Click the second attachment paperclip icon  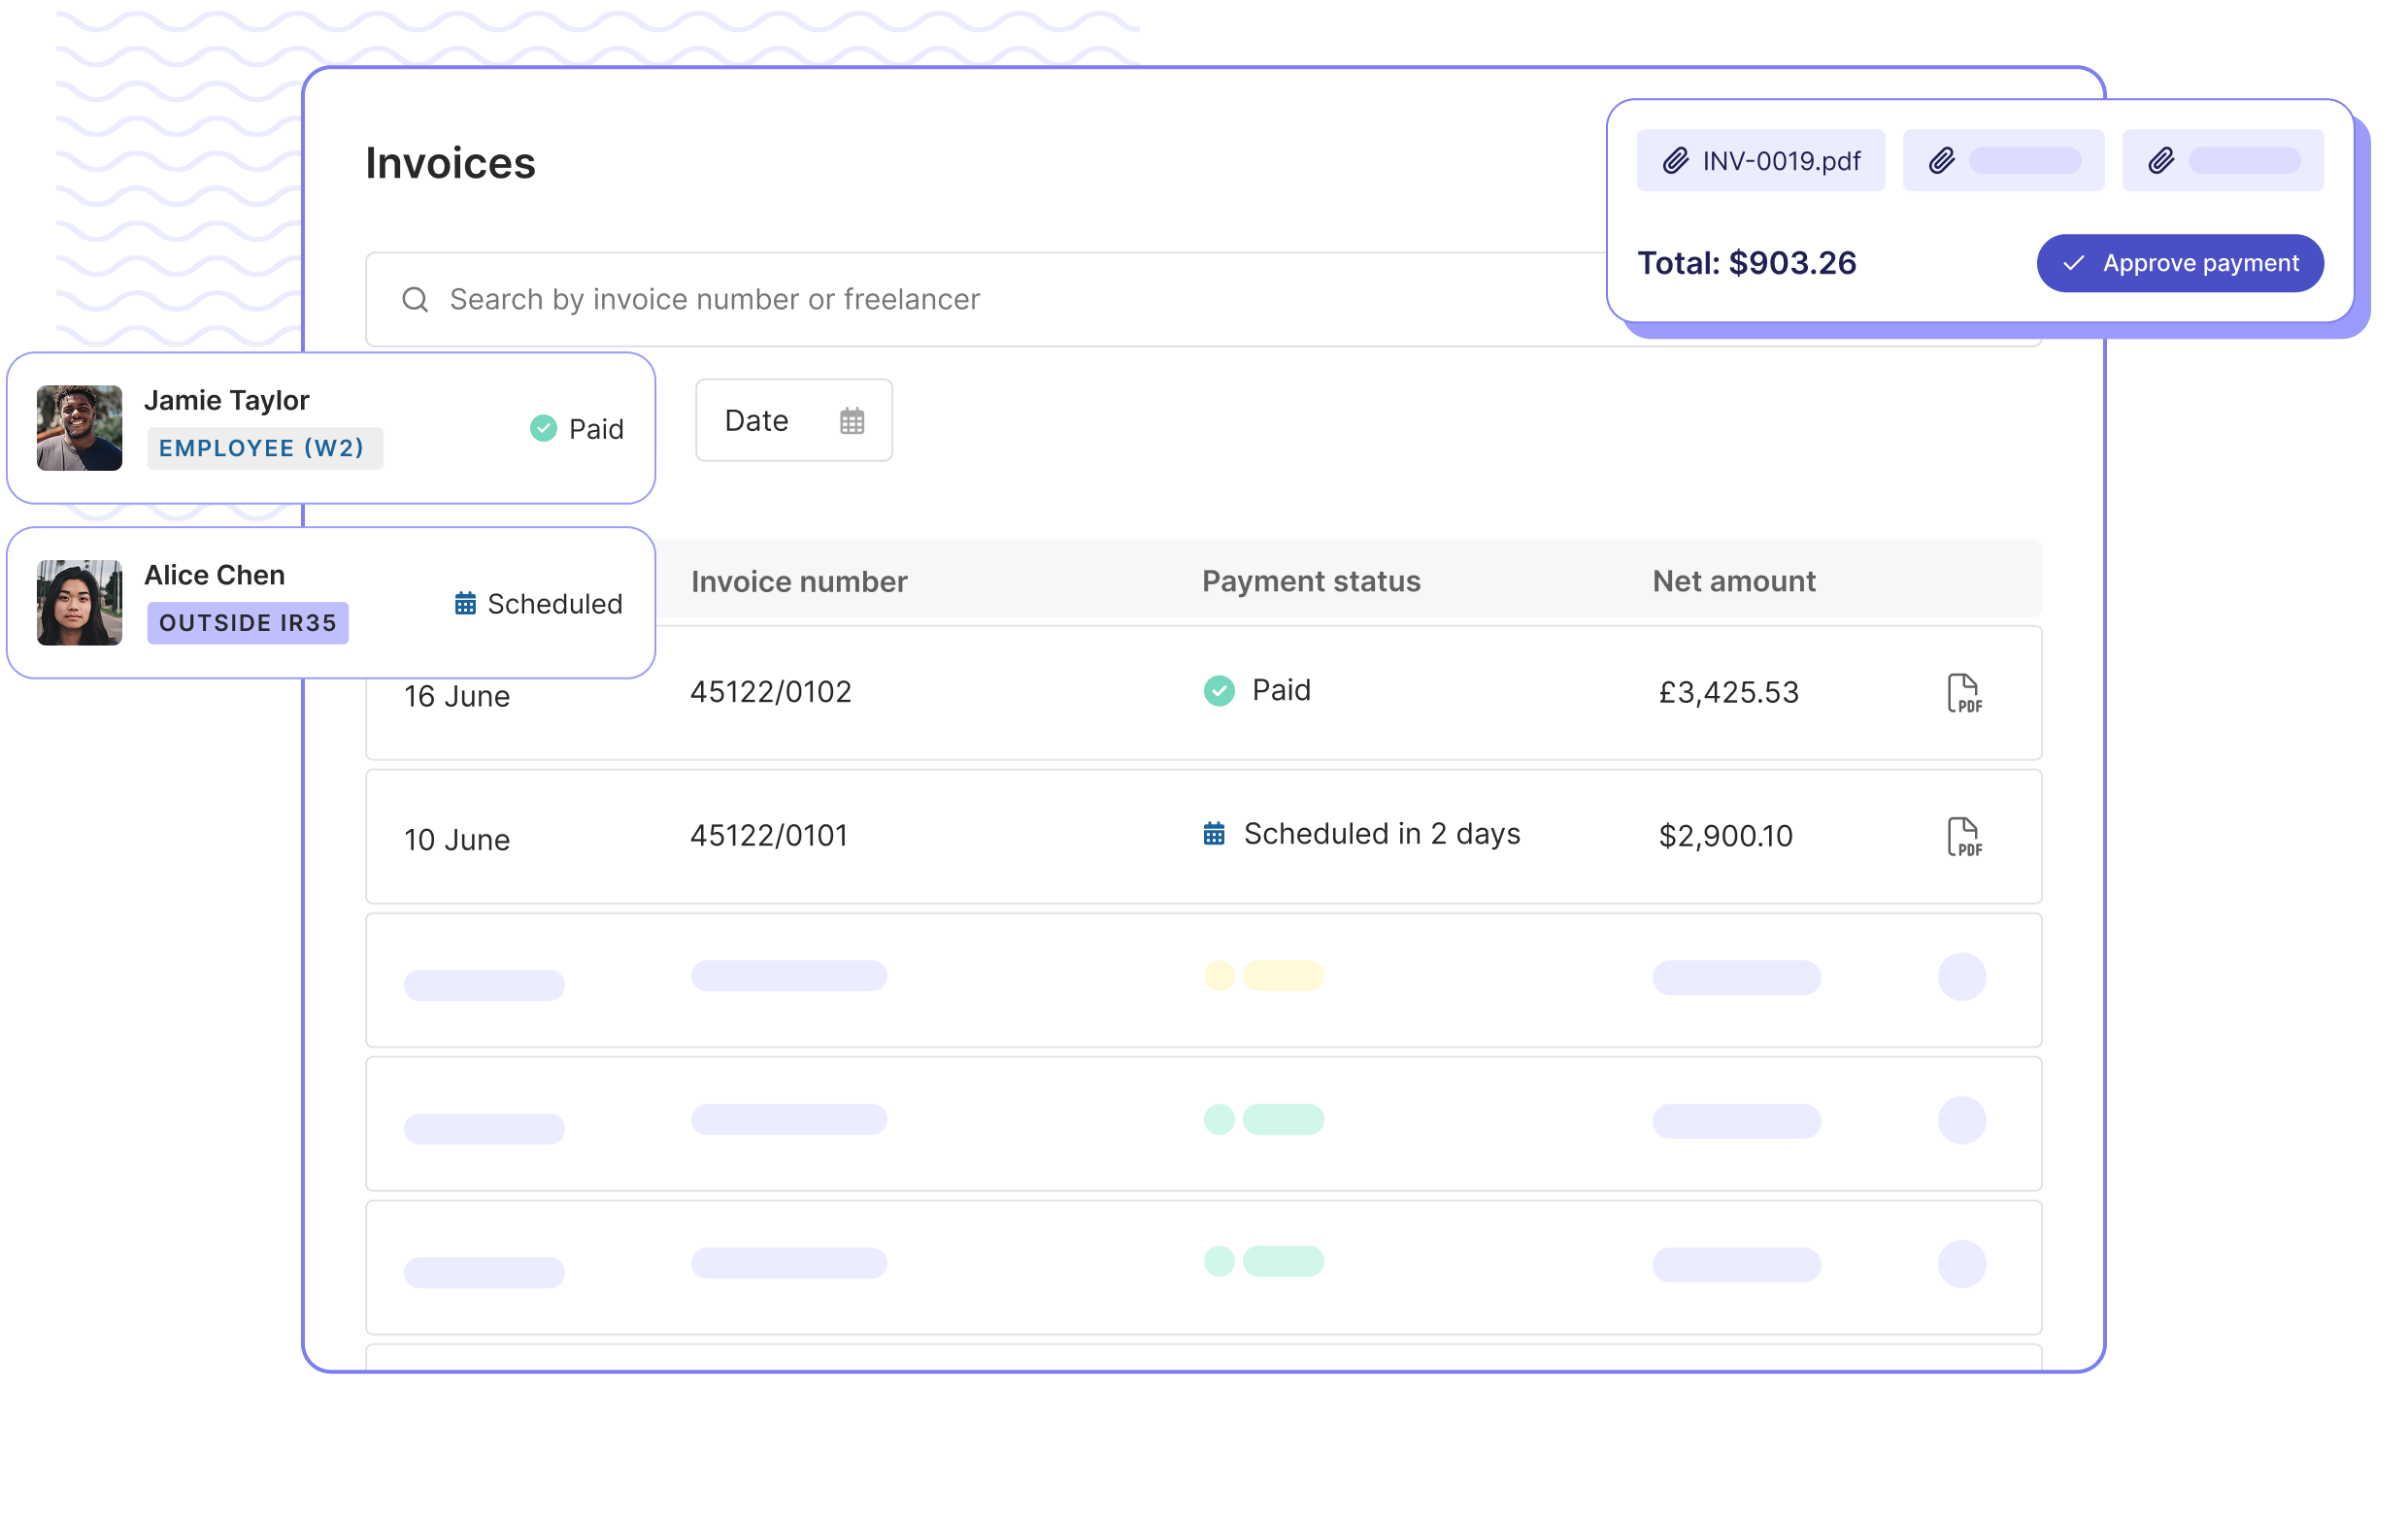click(1941, 161)
